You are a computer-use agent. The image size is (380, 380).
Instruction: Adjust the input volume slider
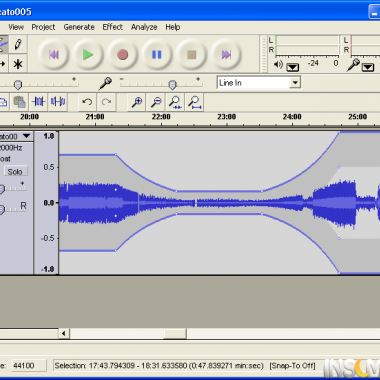(172, 85)
